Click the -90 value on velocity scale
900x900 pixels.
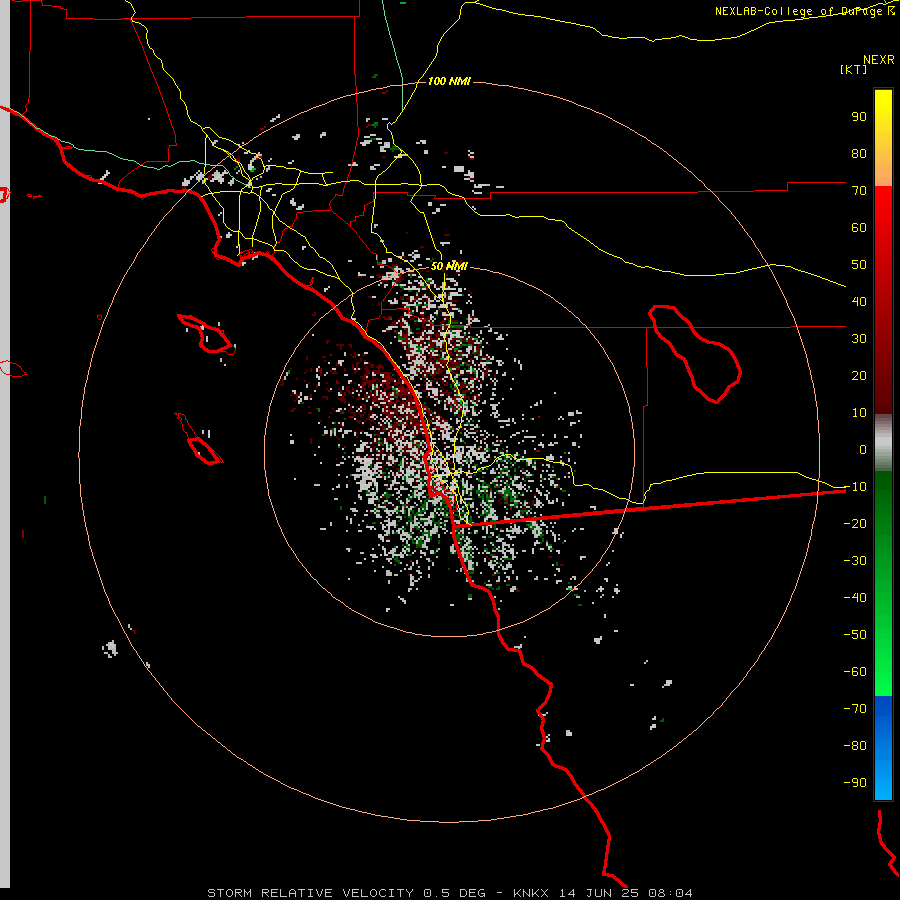click(855, 783)
